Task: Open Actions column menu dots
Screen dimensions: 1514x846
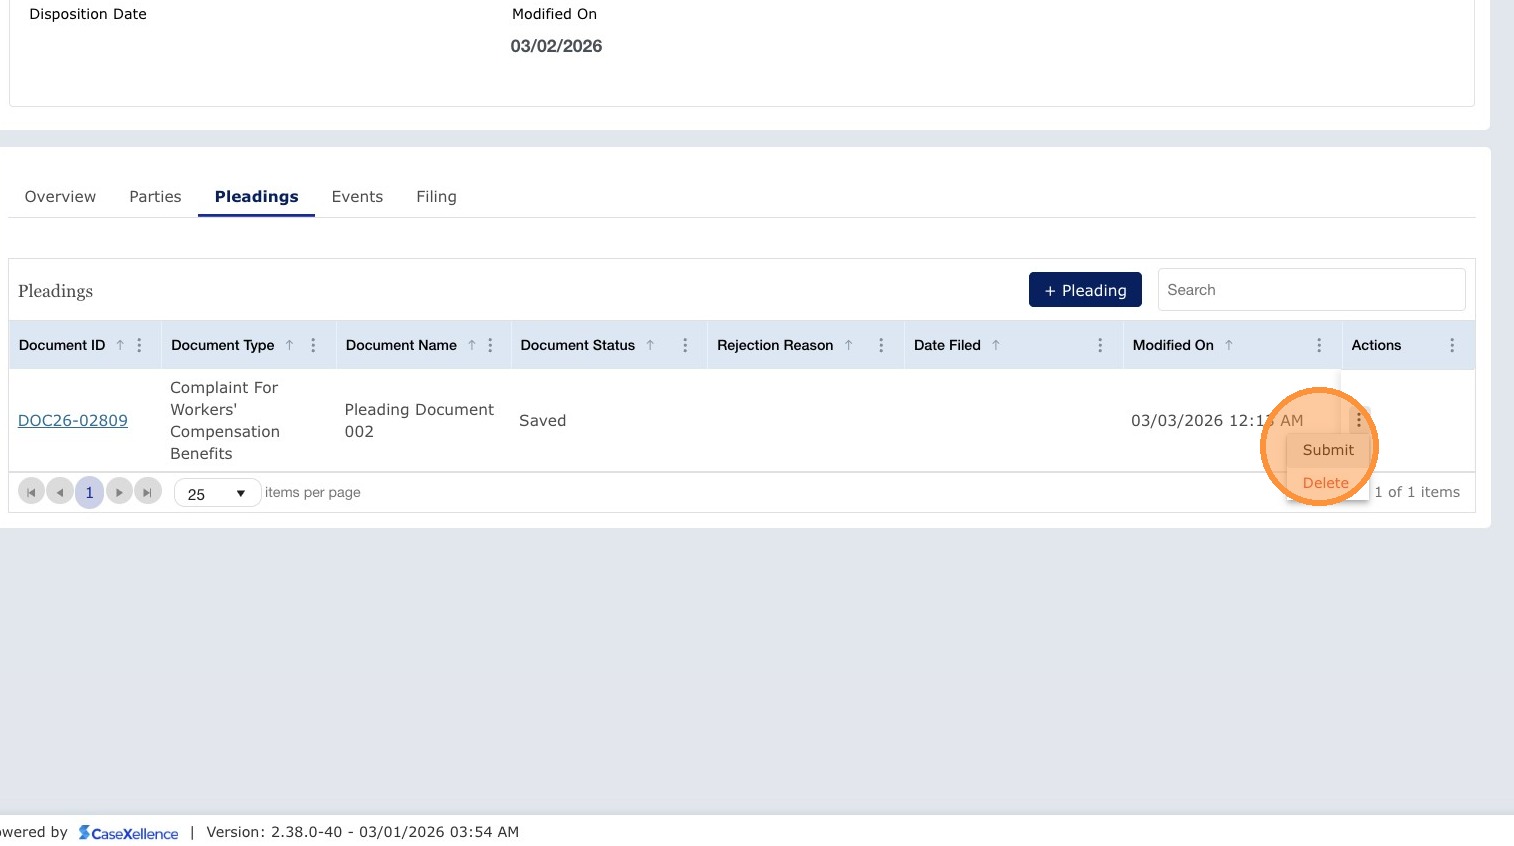Action: pyautogui.click(x=1452, y=345)
